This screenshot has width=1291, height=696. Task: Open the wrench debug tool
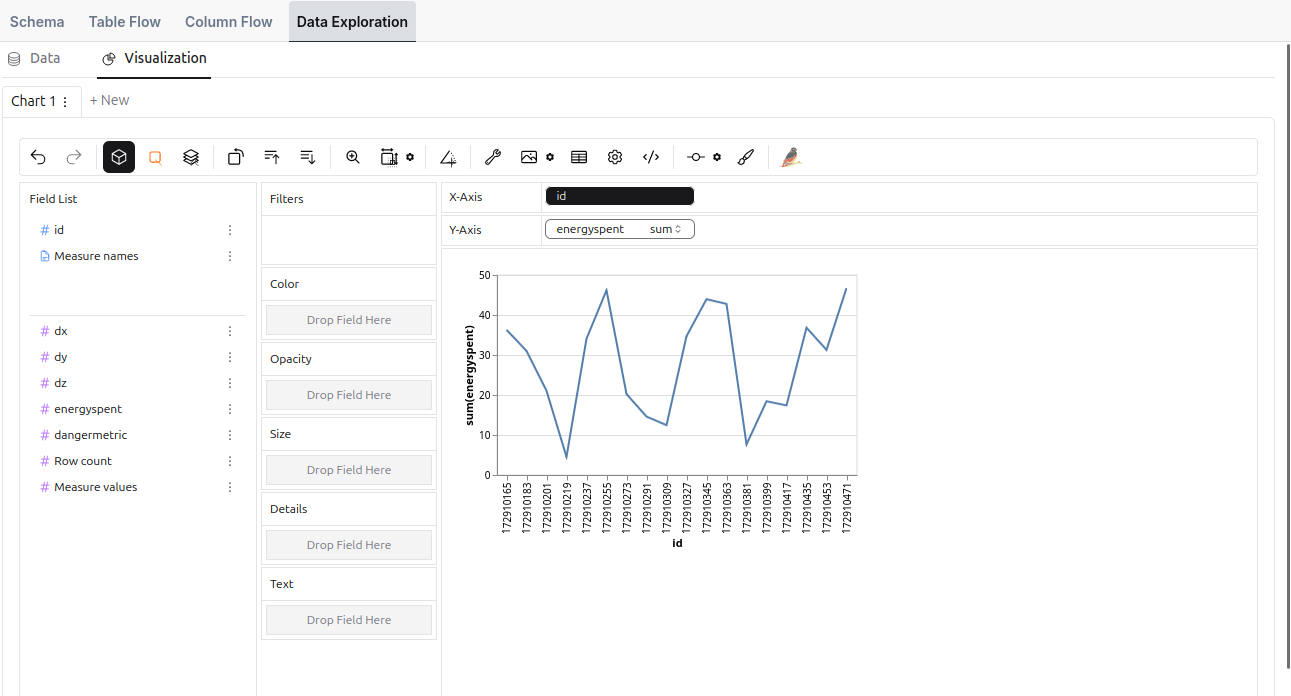(492, 157)
